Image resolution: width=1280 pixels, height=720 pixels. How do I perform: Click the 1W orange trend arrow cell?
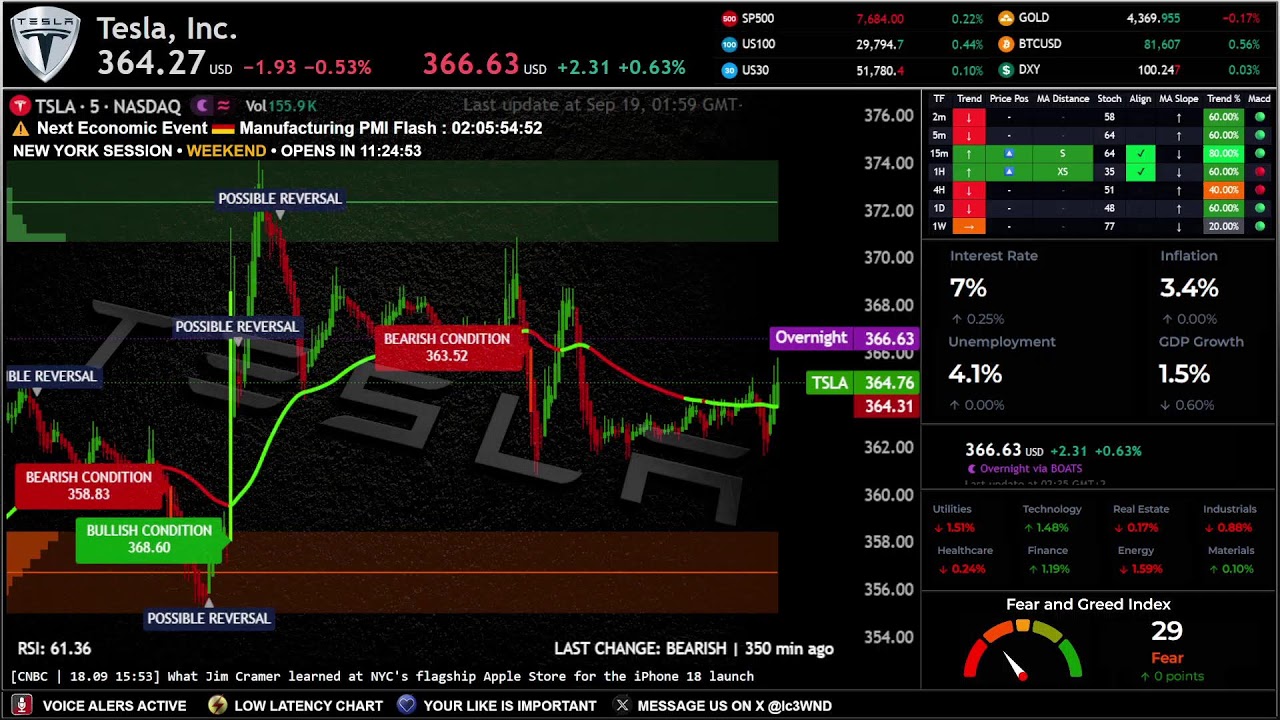tap(968, 226)
